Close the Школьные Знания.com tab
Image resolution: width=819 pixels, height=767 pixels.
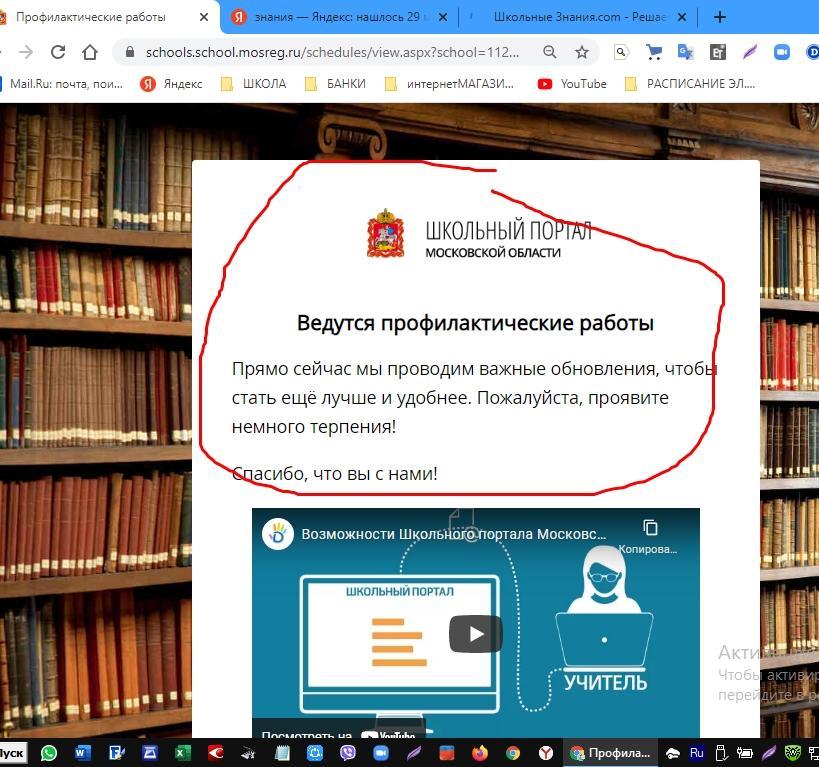(682, 17)
